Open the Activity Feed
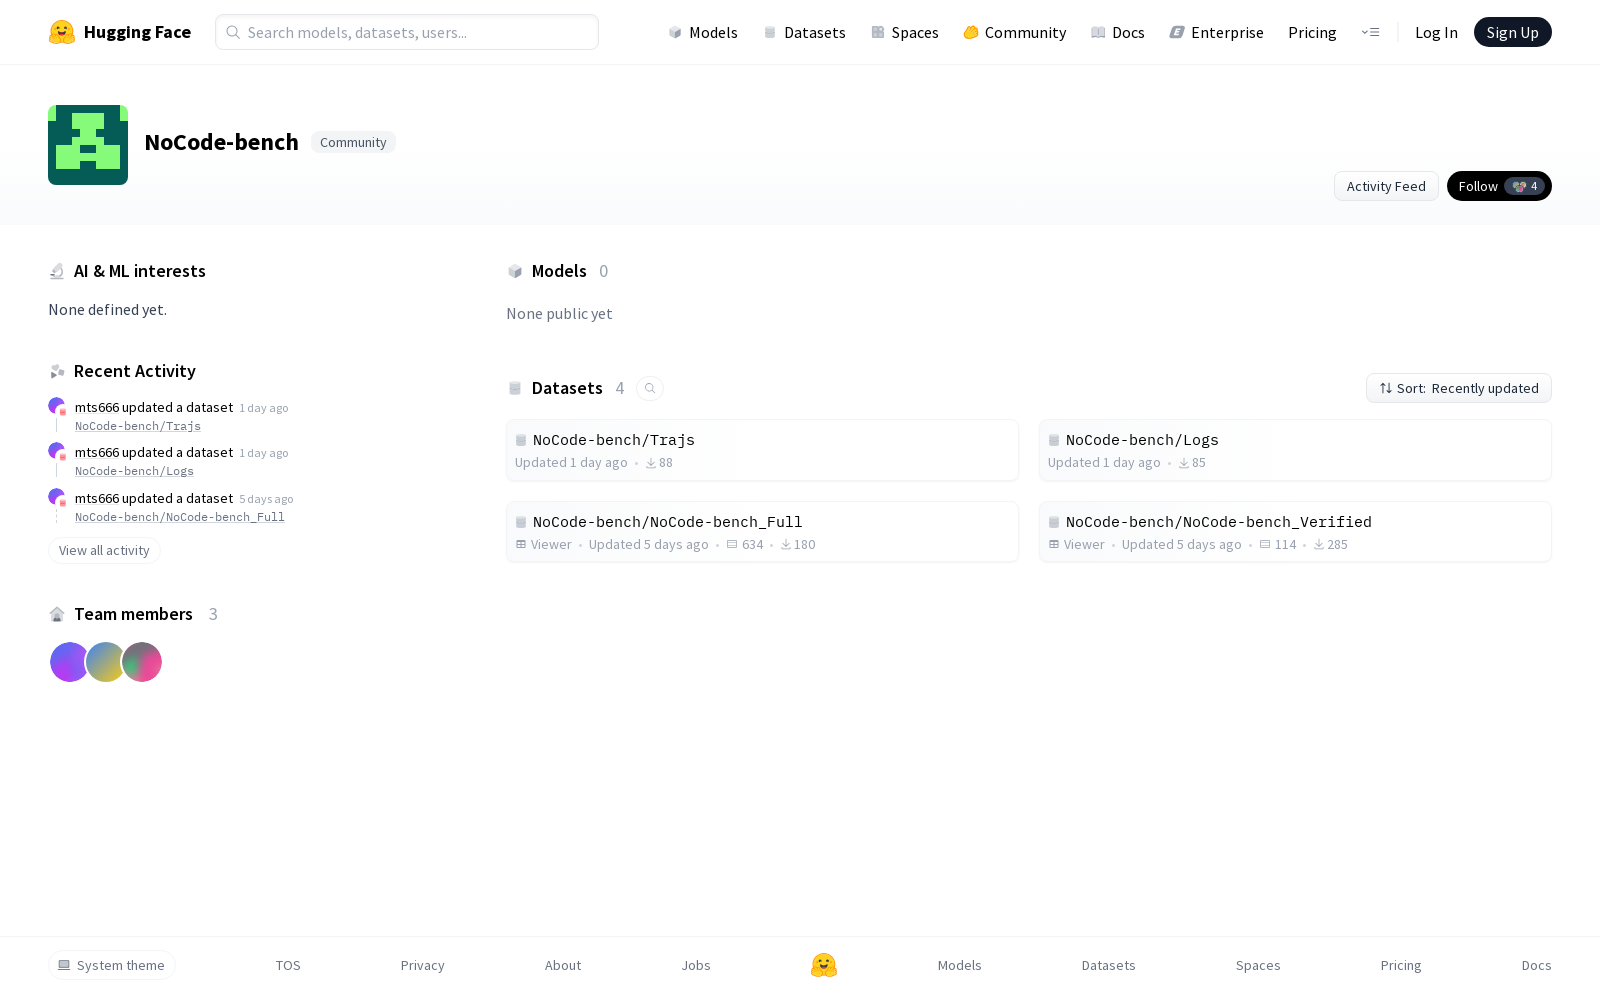The height and width of the screenshot is (1000, 1600). point(1386,186)
